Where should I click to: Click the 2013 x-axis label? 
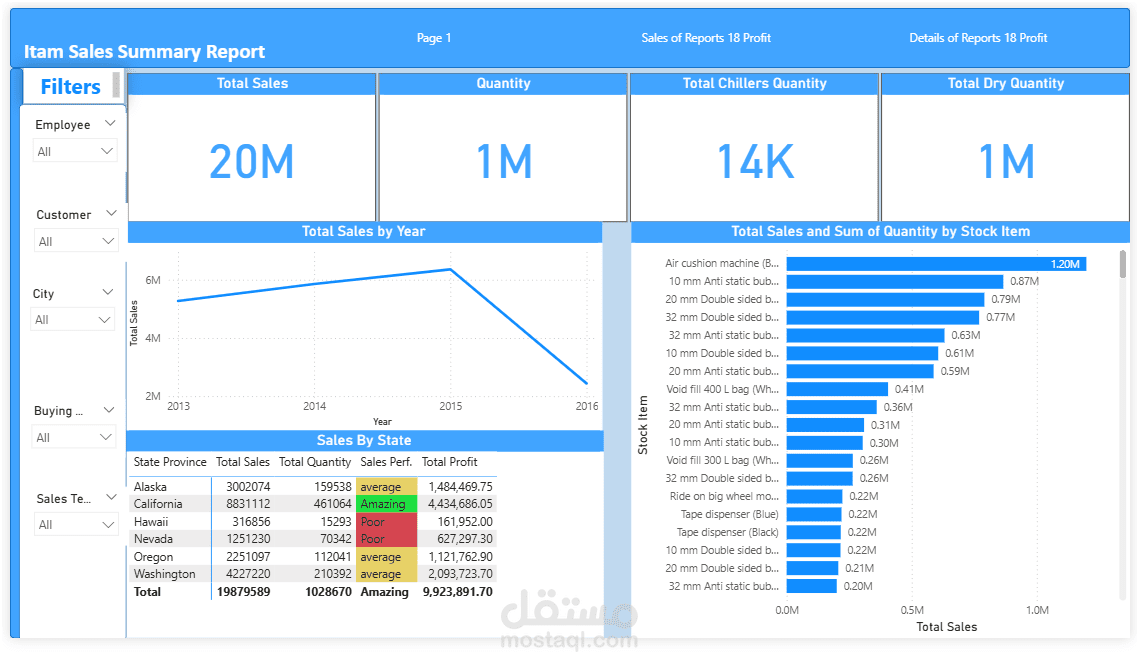(x=178, y=406)
